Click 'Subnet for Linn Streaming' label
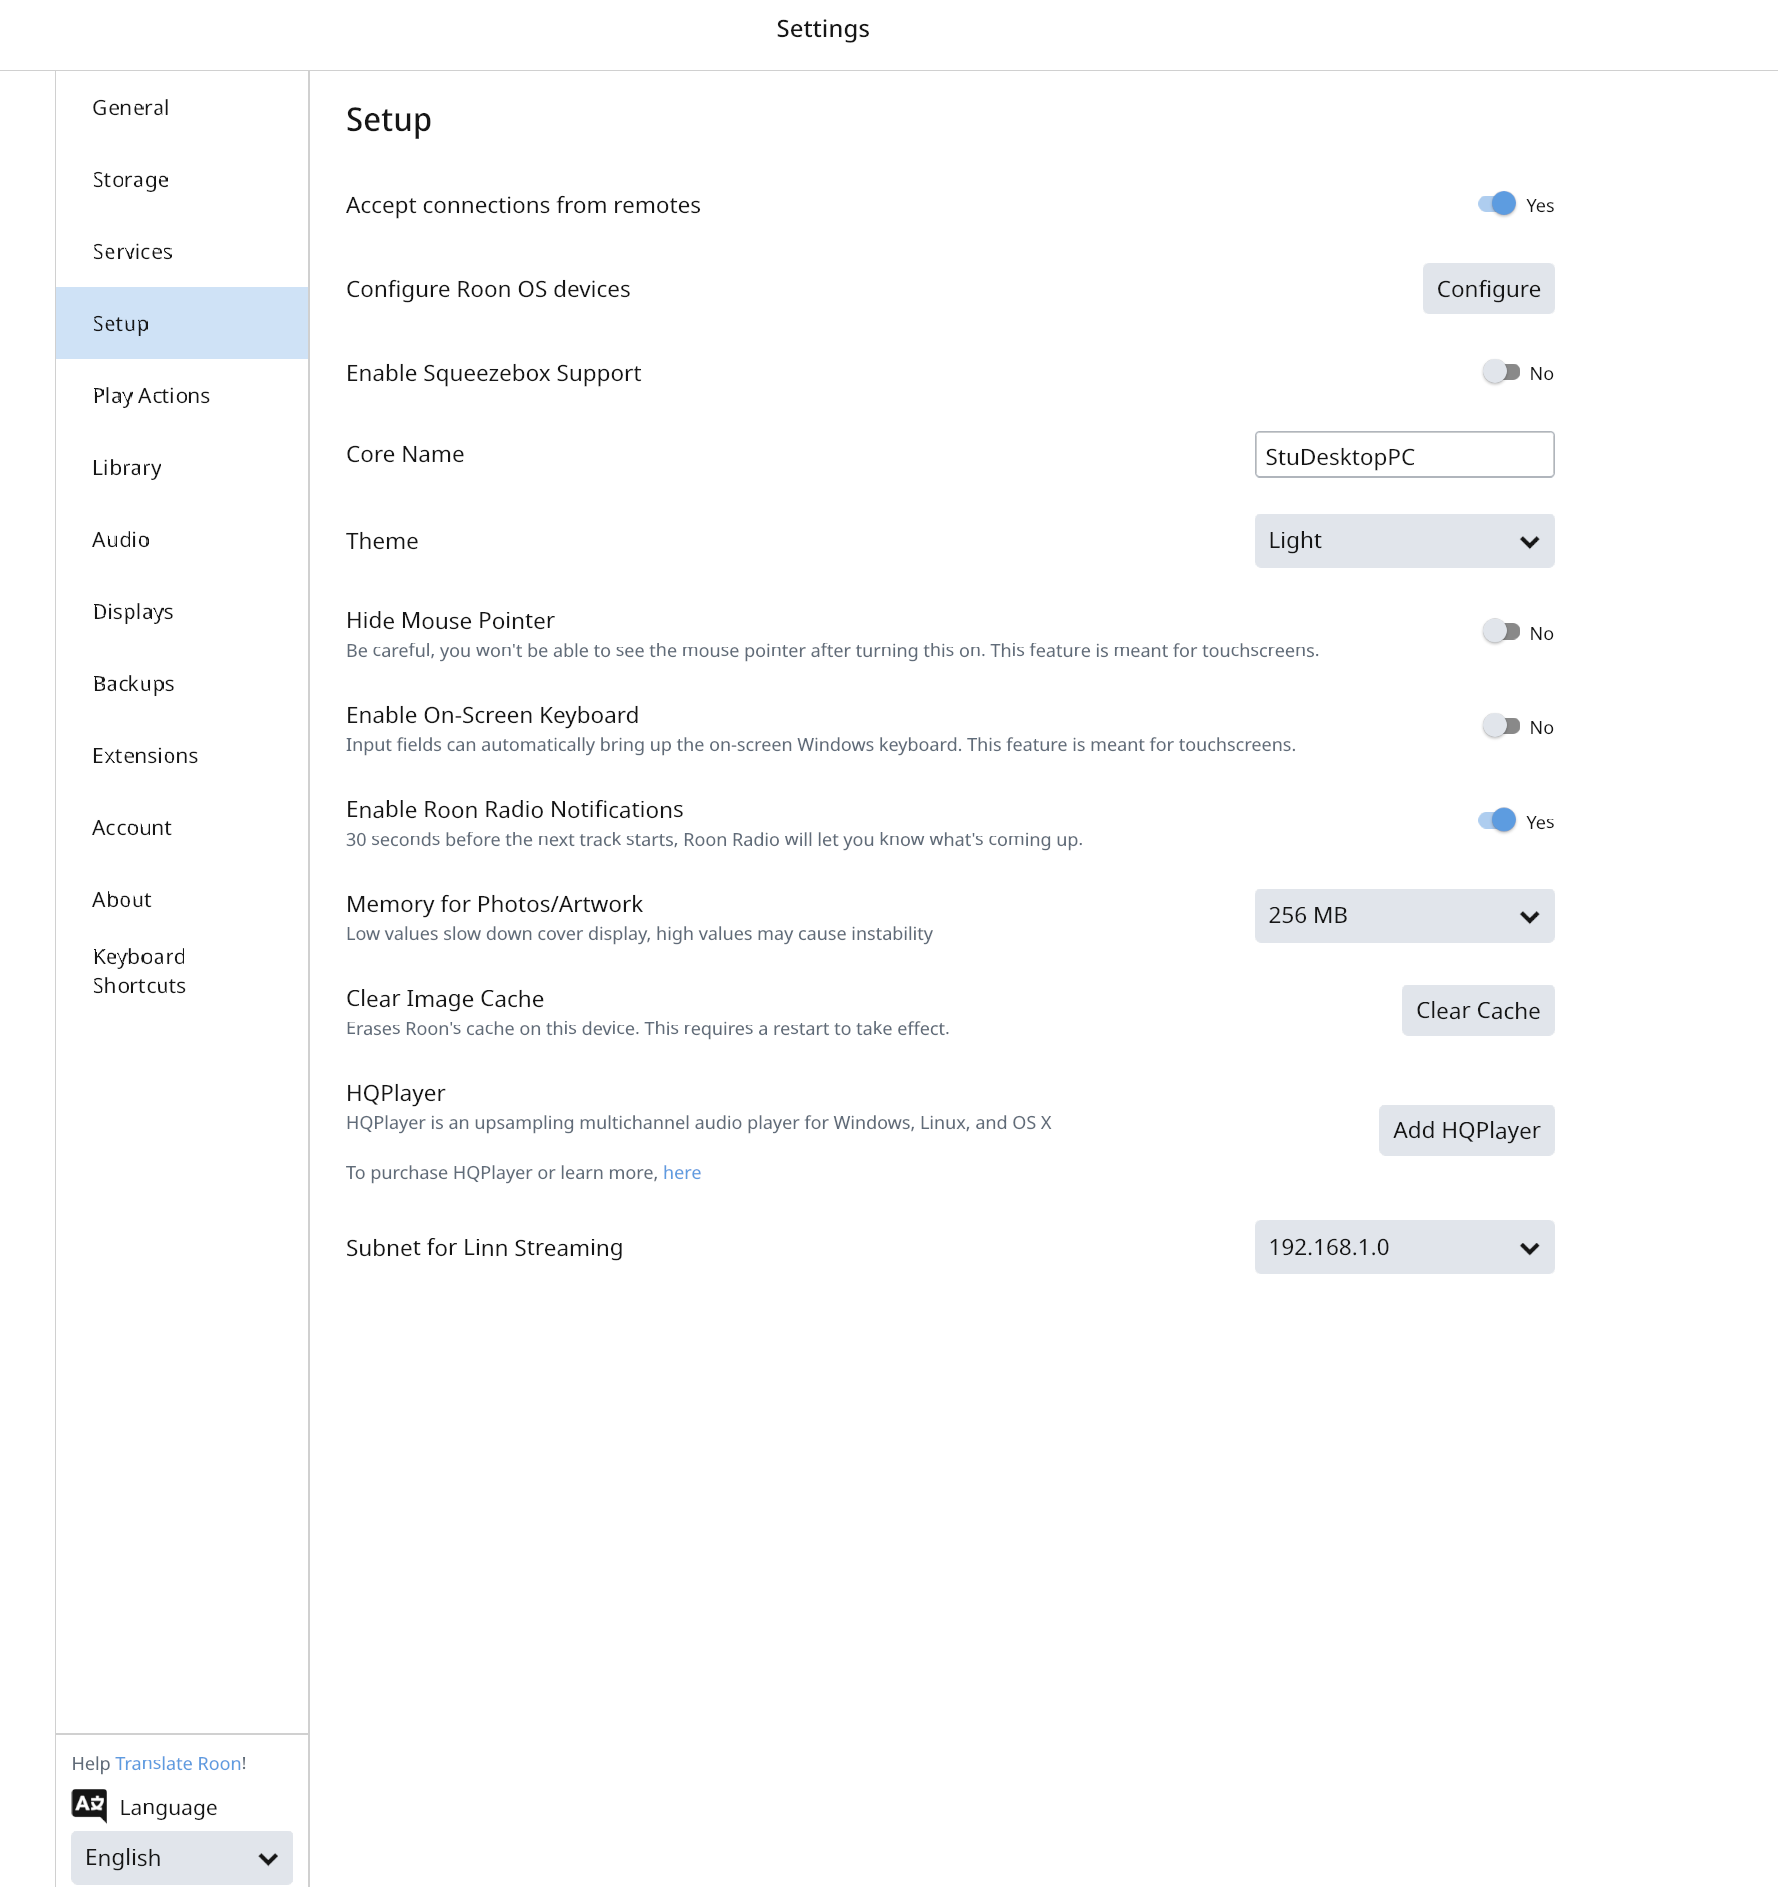 484,1248
